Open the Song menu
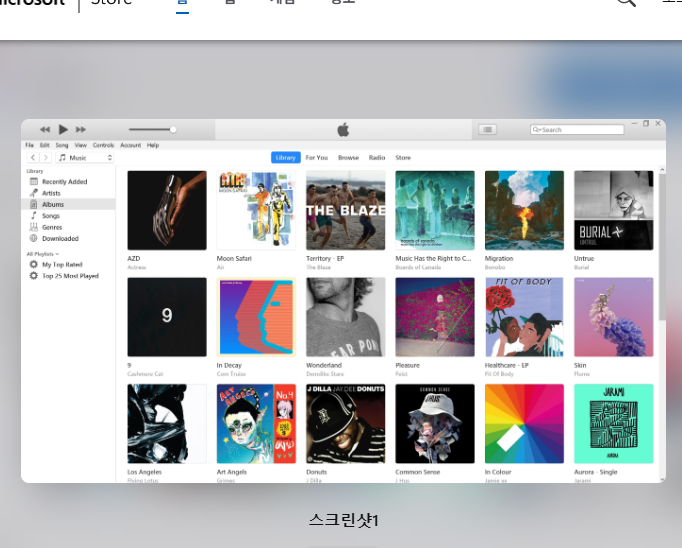Screen dimensions: 682x548 (62, 145)
